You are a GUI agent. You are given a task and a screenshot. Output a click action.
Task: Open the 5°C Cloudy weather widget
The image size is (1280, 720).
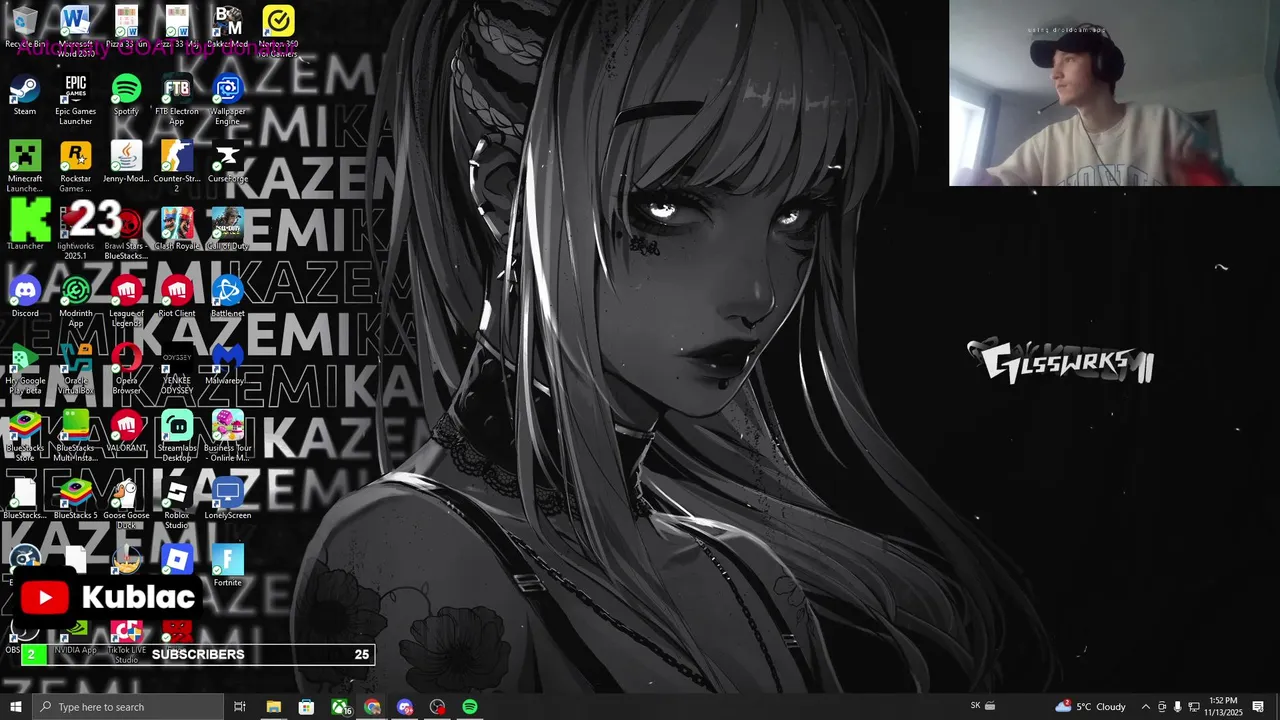pos(1091,706)
